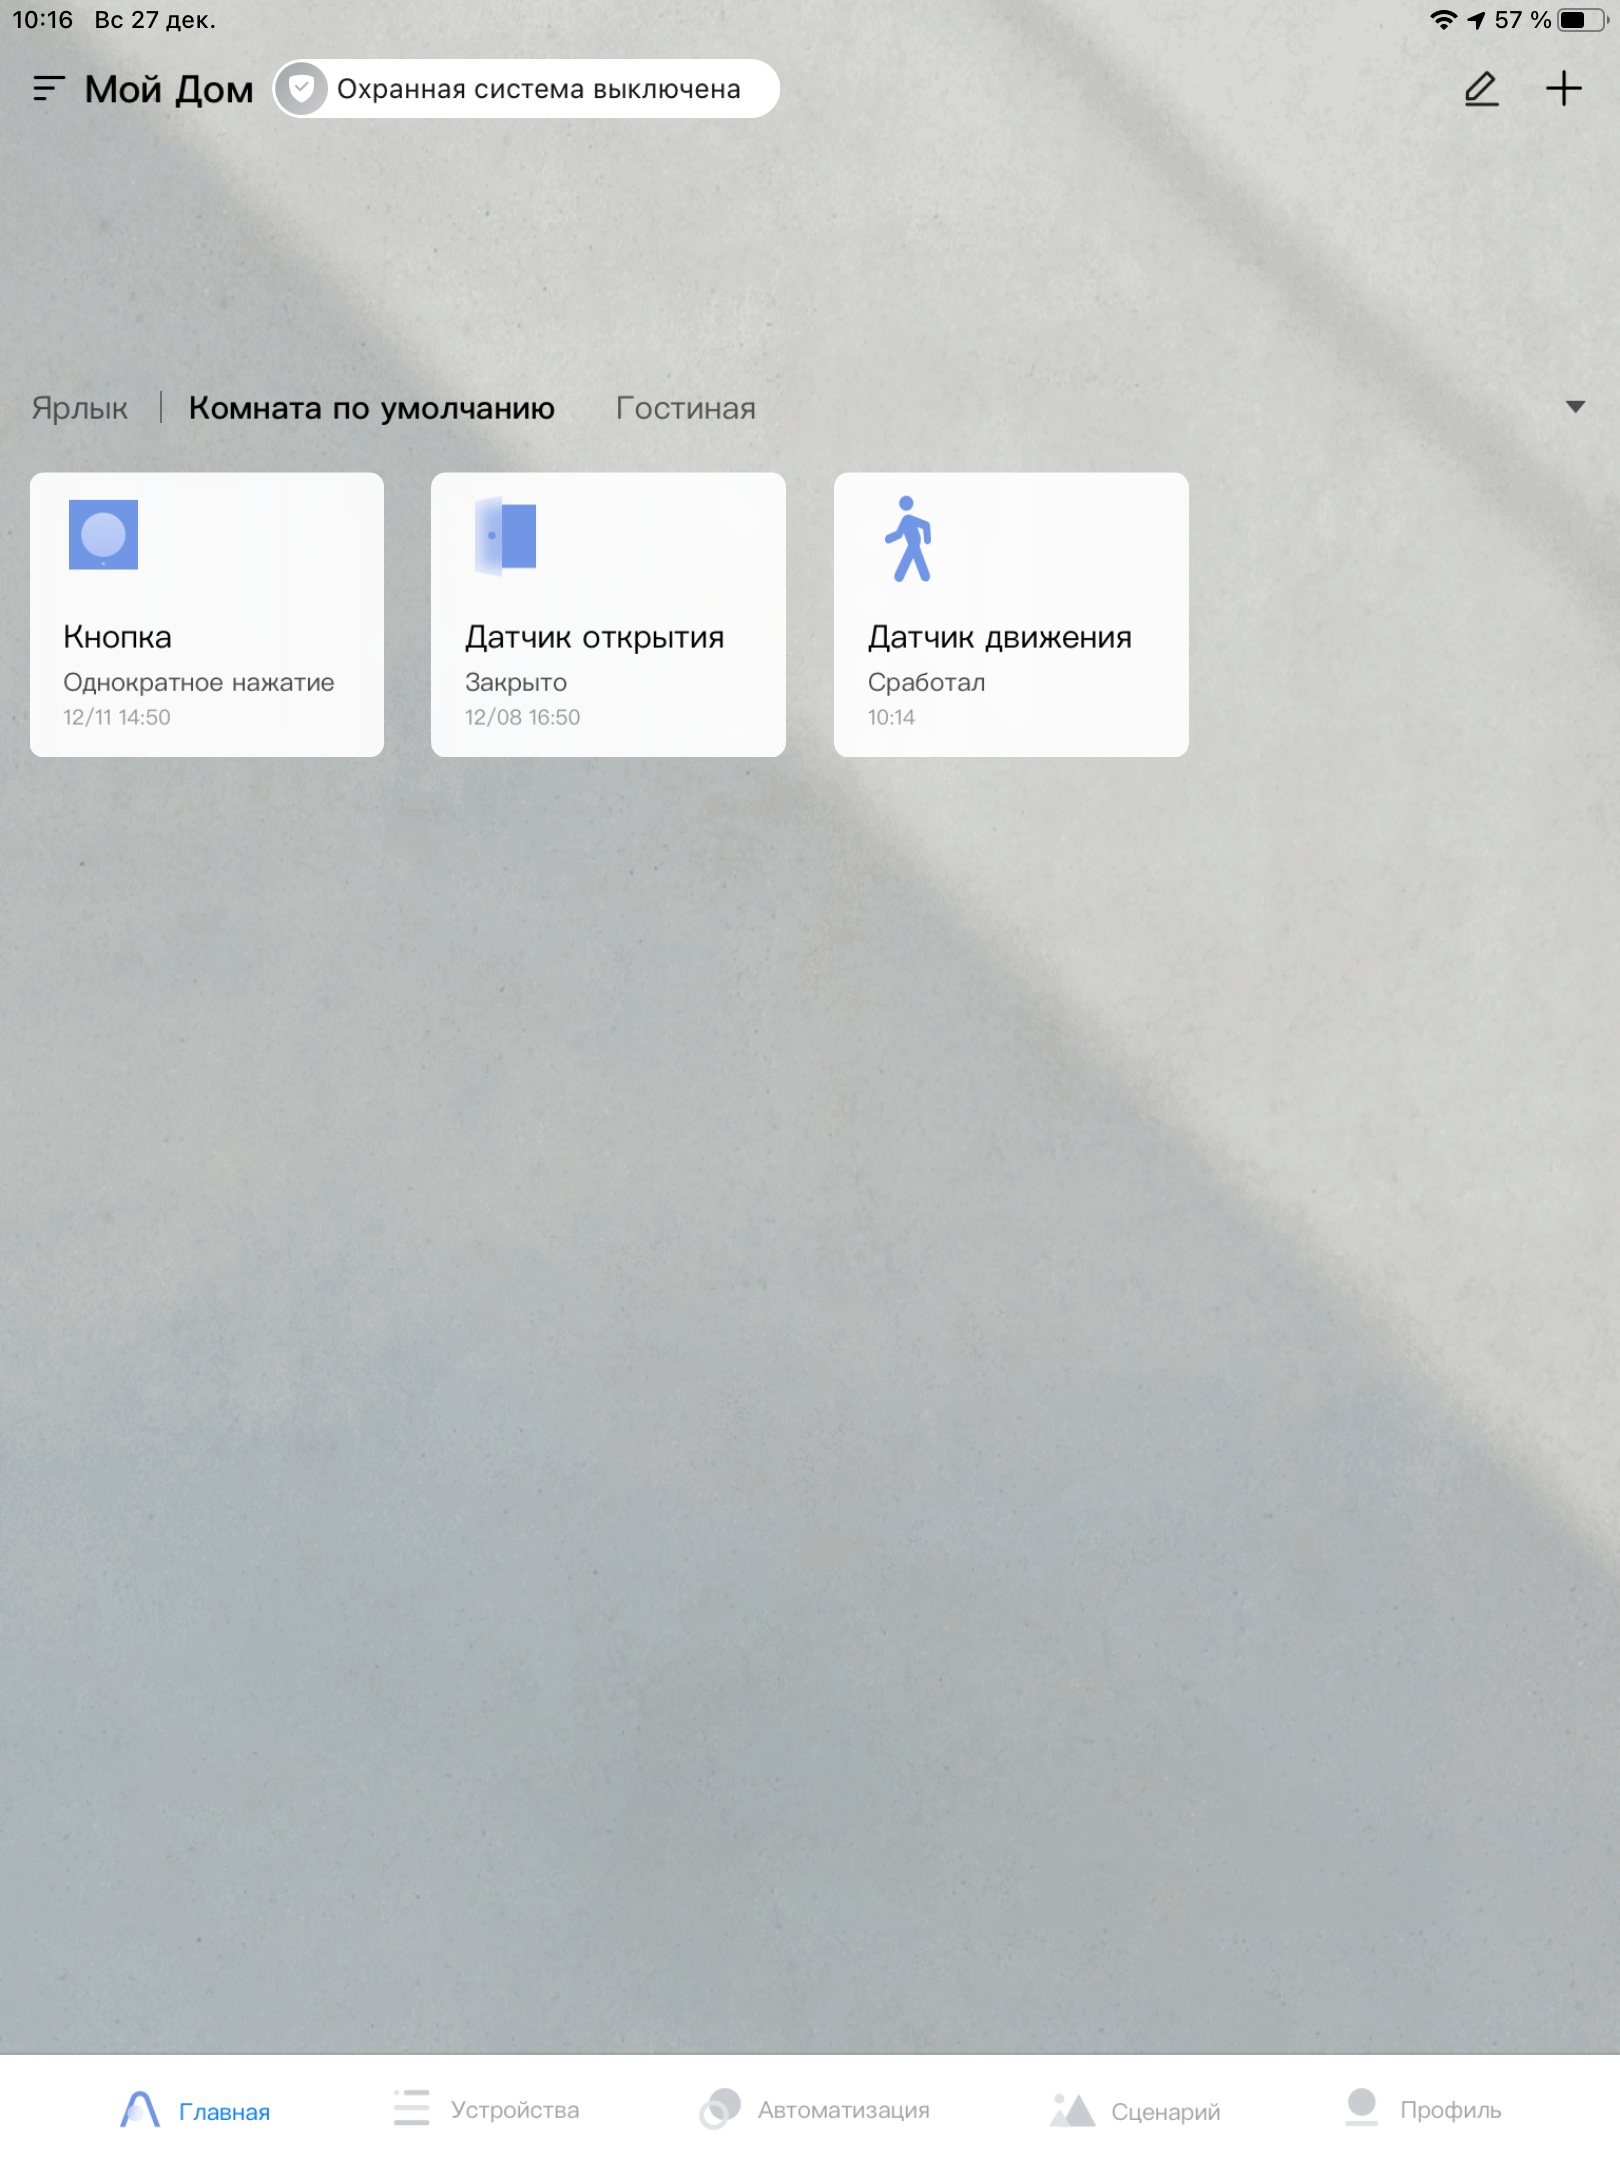Tap the Кнопка device icon
Image resolution: width=1620 pixels, height=2160 pixels.
click(x=103, y=535)
